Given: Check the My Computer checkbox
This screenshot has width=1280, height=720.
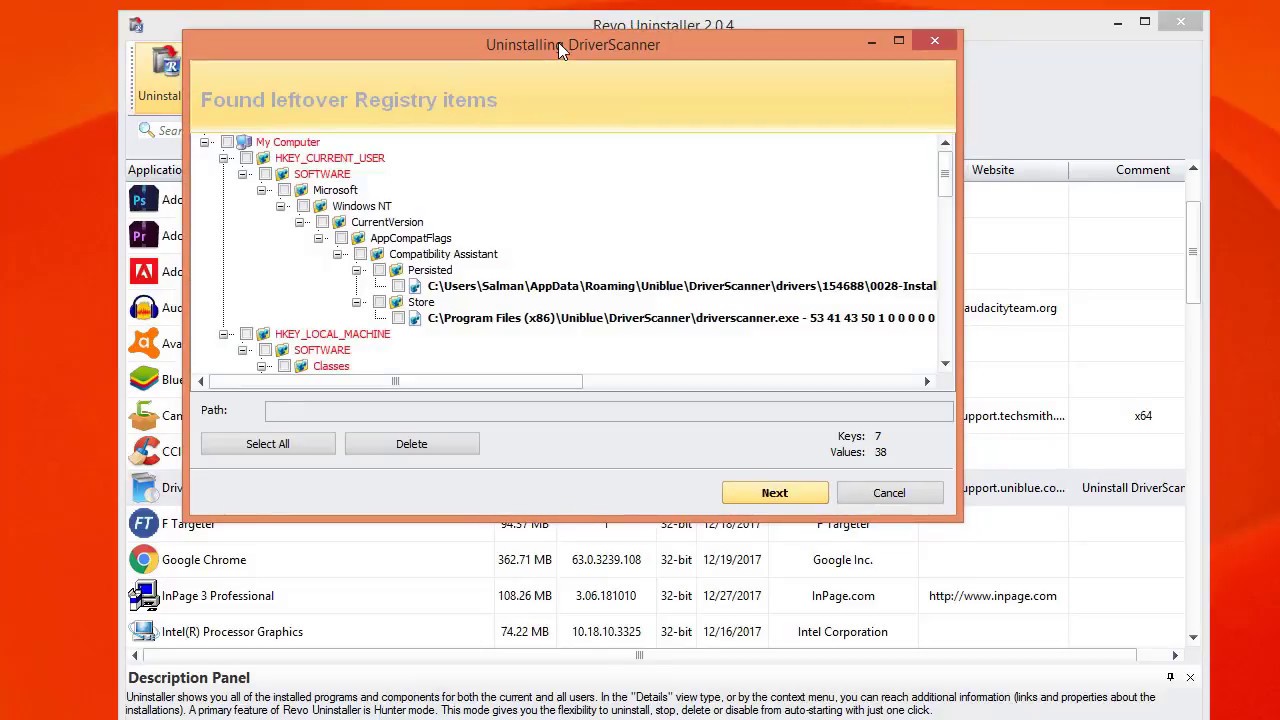Looking at the screenshot, I should pos(227,142).
